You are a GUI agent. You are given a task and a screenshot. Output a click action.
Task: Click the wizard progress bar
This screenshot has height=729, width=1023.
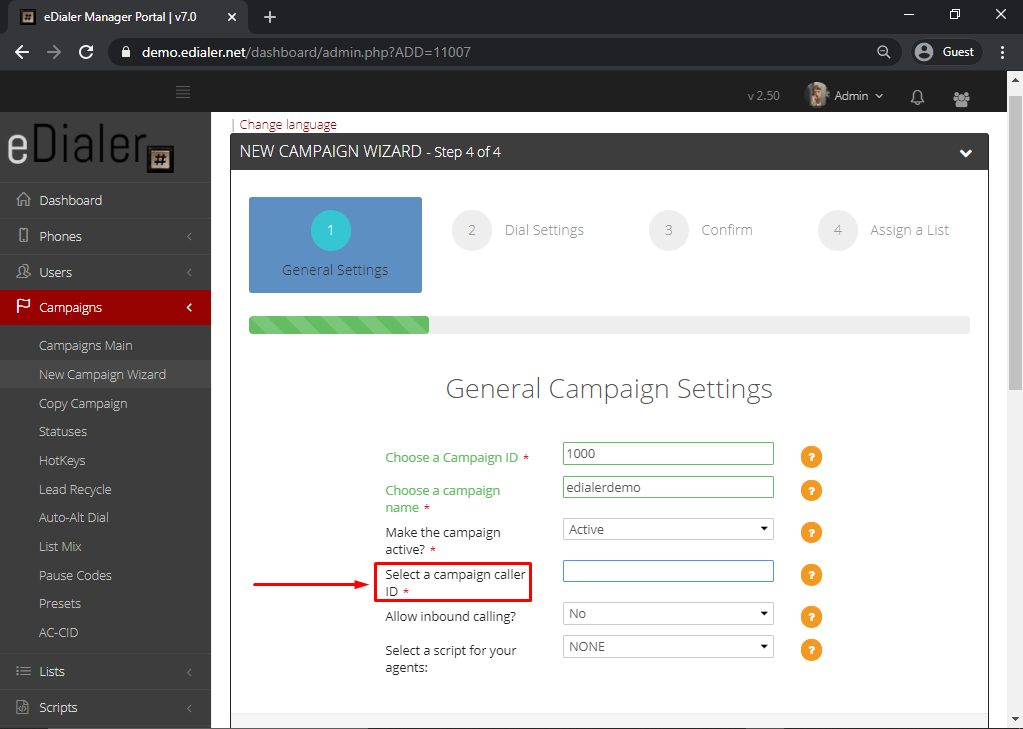pos(609,325)
